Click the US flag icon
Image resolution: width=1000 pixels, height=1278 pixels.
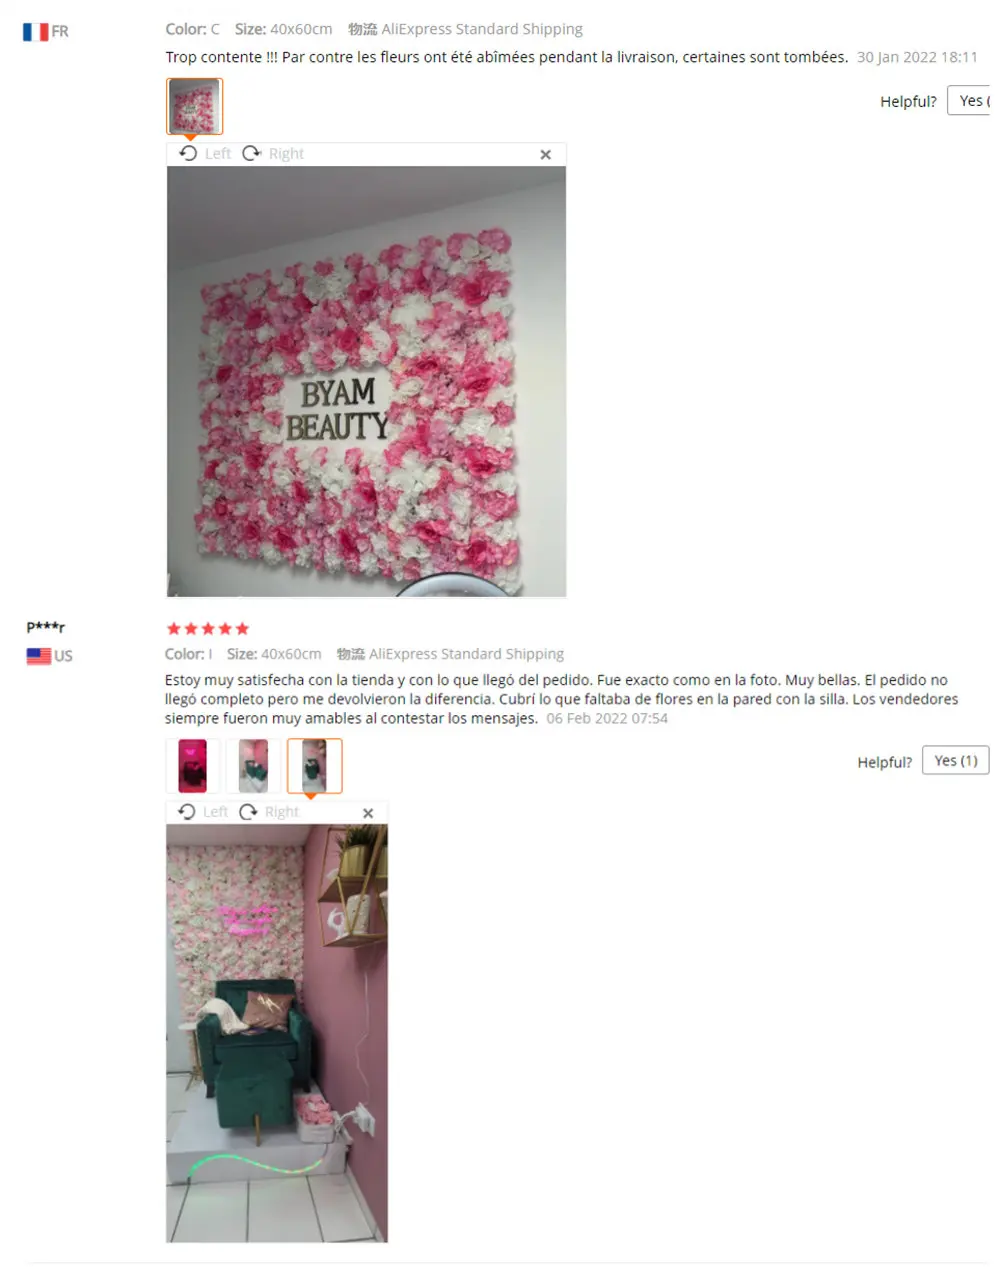38,656
